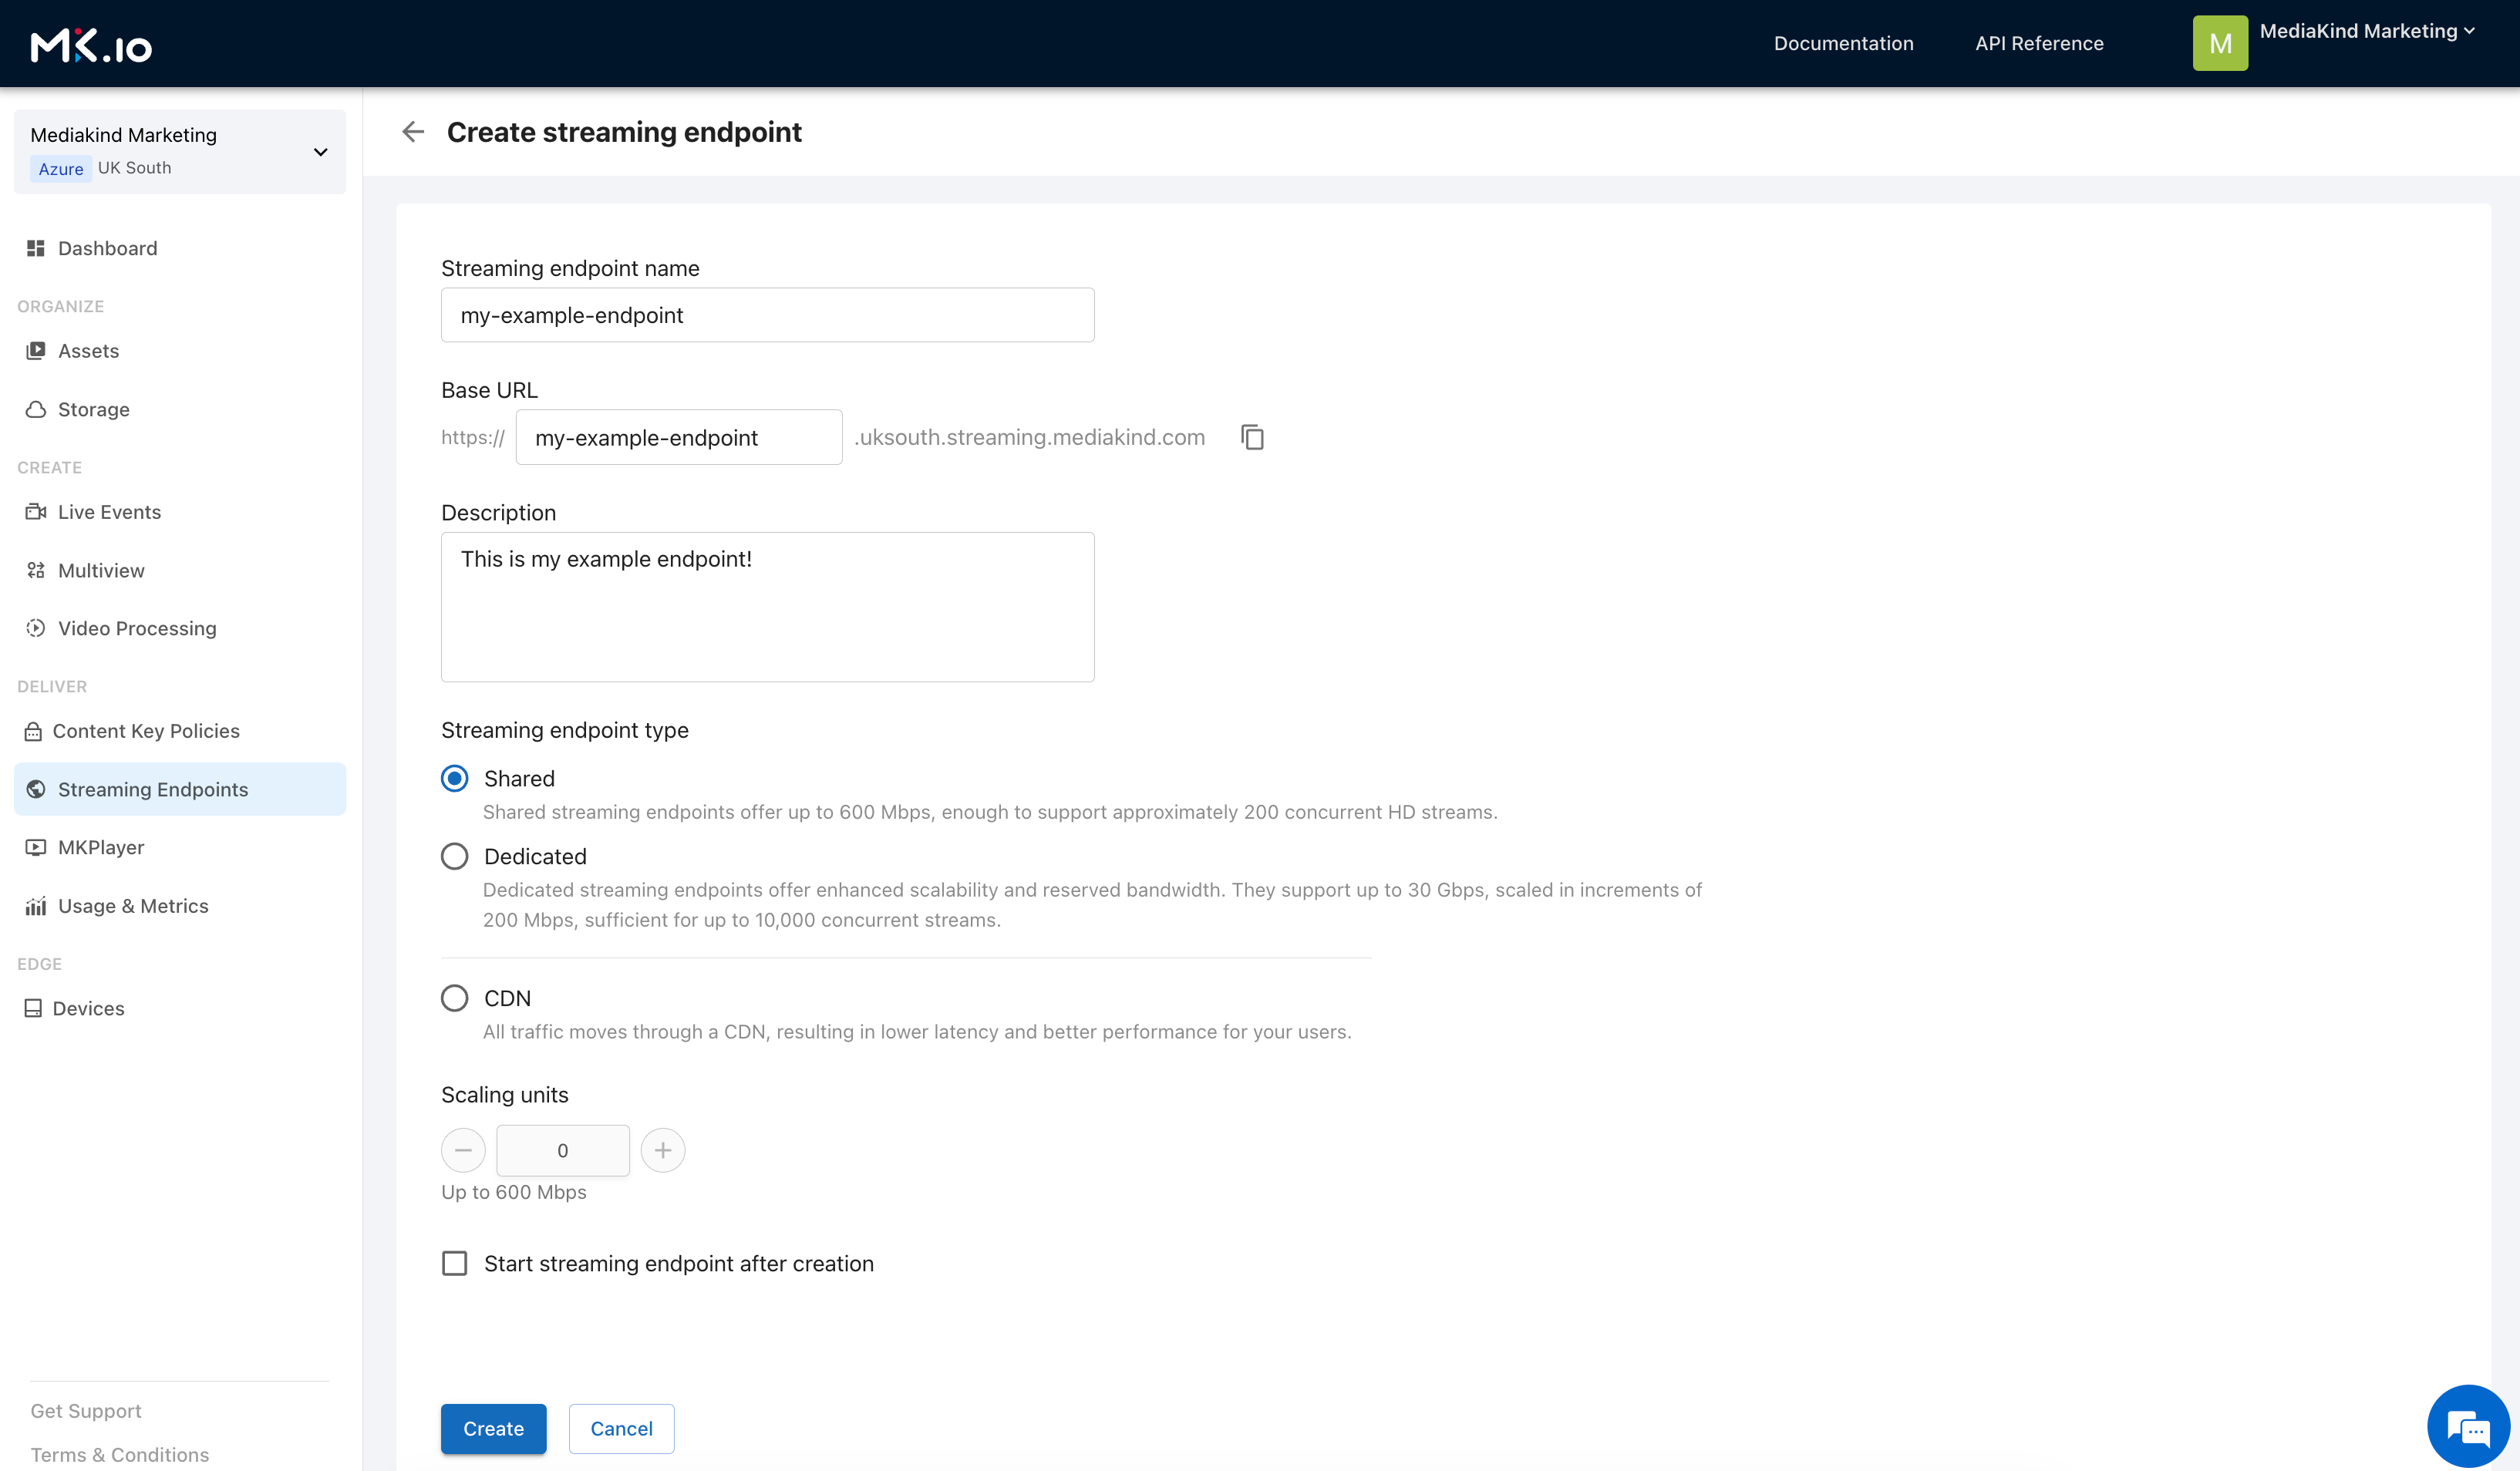Click the green M account avatar

coord(2220,43)
